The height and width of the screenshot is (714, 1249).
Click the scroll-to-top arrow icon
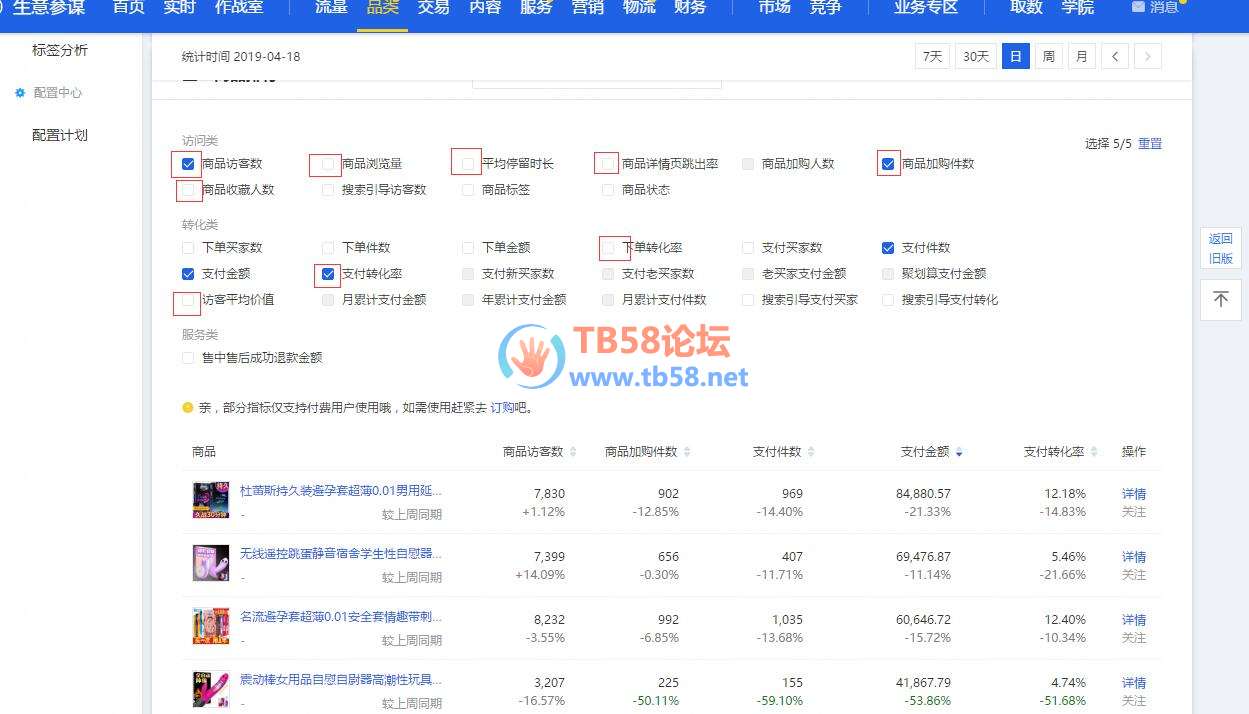[x=1220, y=300]
